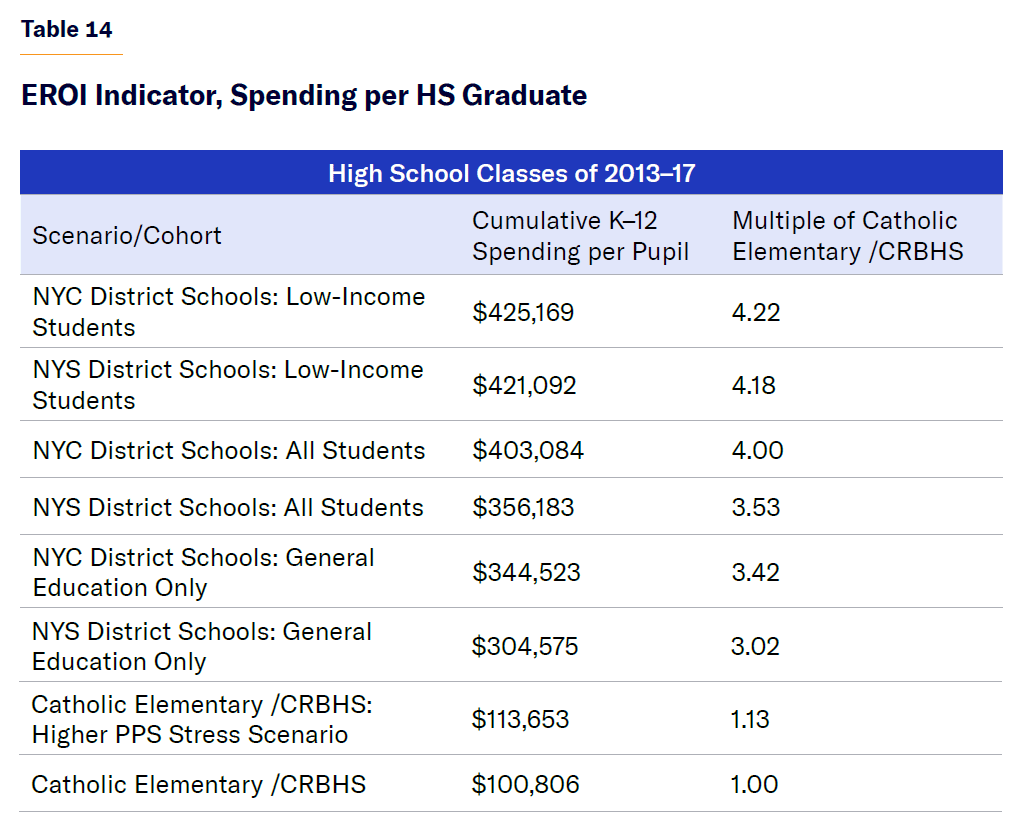Select the "Multiple of Catholic Elementary /CRBHS" column header
Image resolution: width=1024 pixels, height=837 pixels.
point(847,236)
